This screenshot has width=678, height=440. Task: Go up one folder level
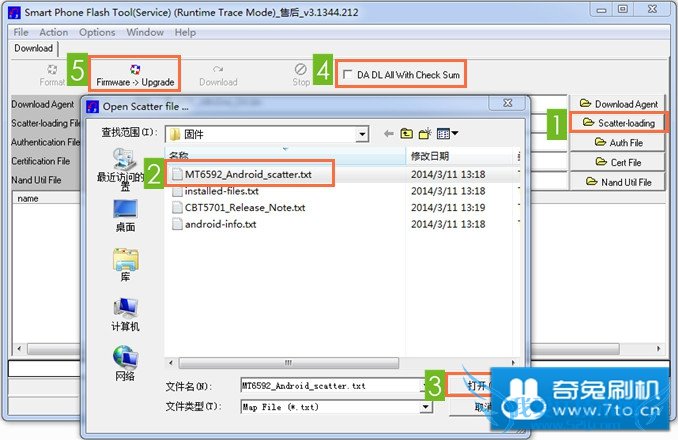pyautogui.click(x=406, y=134)
